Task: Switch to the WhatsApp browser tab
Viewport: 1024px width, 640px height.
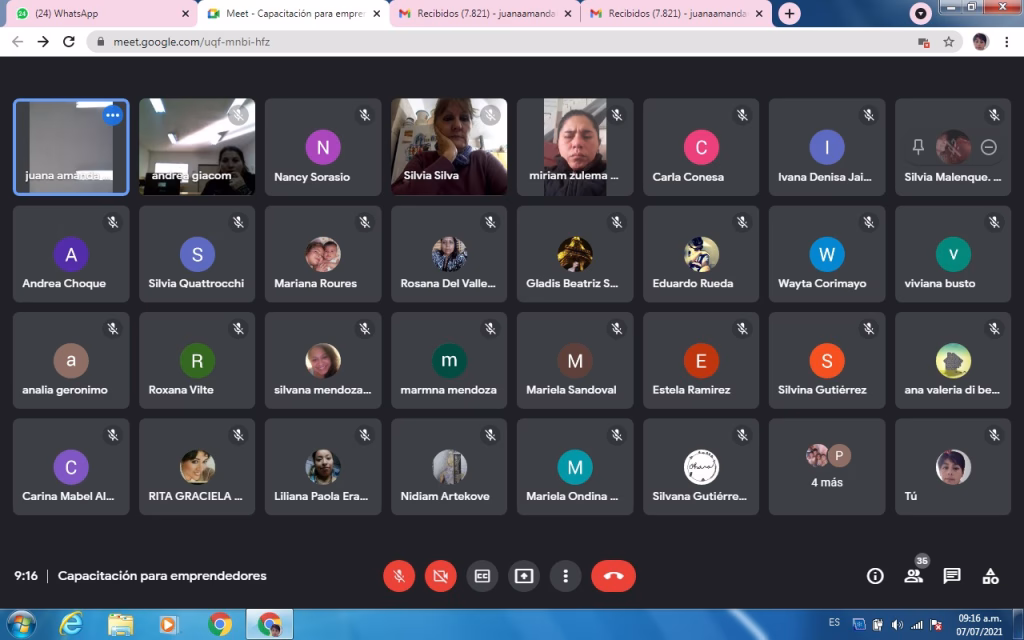Action: pyautogui.click(x=98, y=14)
